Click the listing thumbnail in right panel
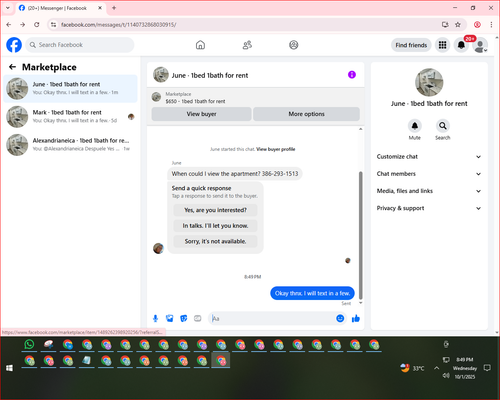This screenshot has width=500, height=400. pyautogui.click(x=429, y=82)
